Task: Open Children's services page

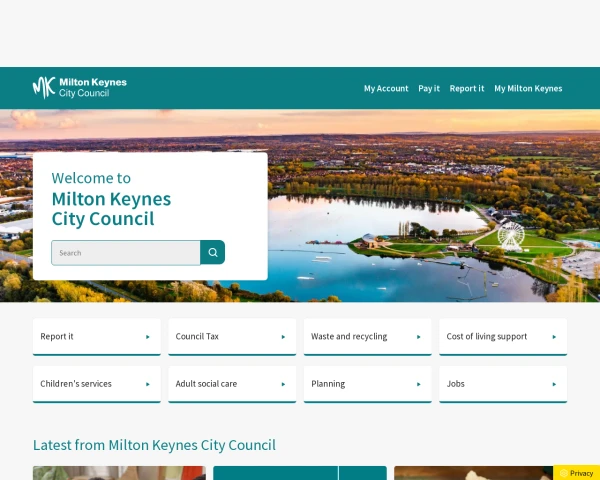Action: tap(97, 384)
